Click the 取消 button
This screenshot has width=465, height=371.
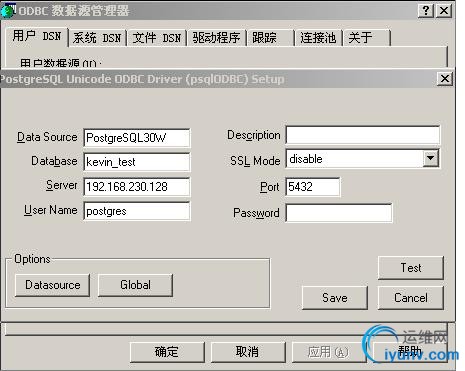[248, 352]
